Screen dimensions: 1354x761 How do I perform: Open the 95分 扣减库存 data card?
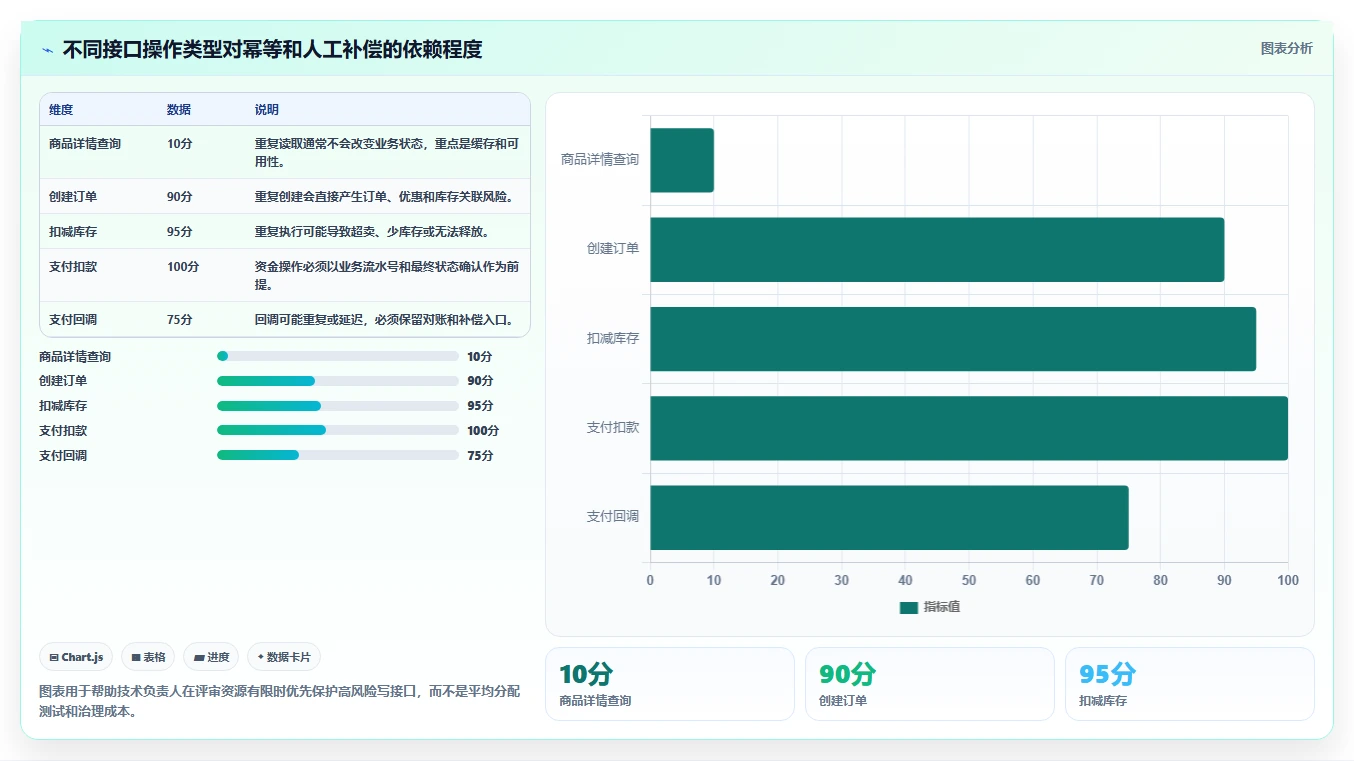point(1190,684)
